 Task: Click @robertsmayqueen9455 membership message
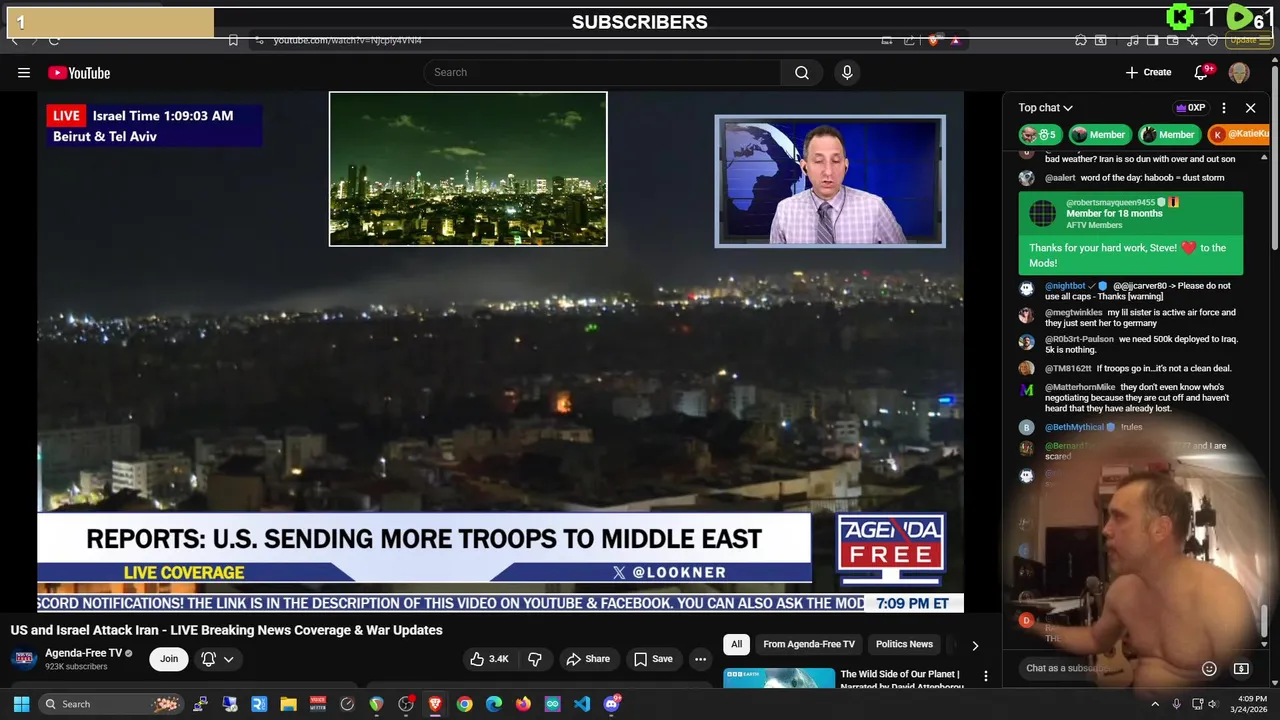coord(1130,233)
